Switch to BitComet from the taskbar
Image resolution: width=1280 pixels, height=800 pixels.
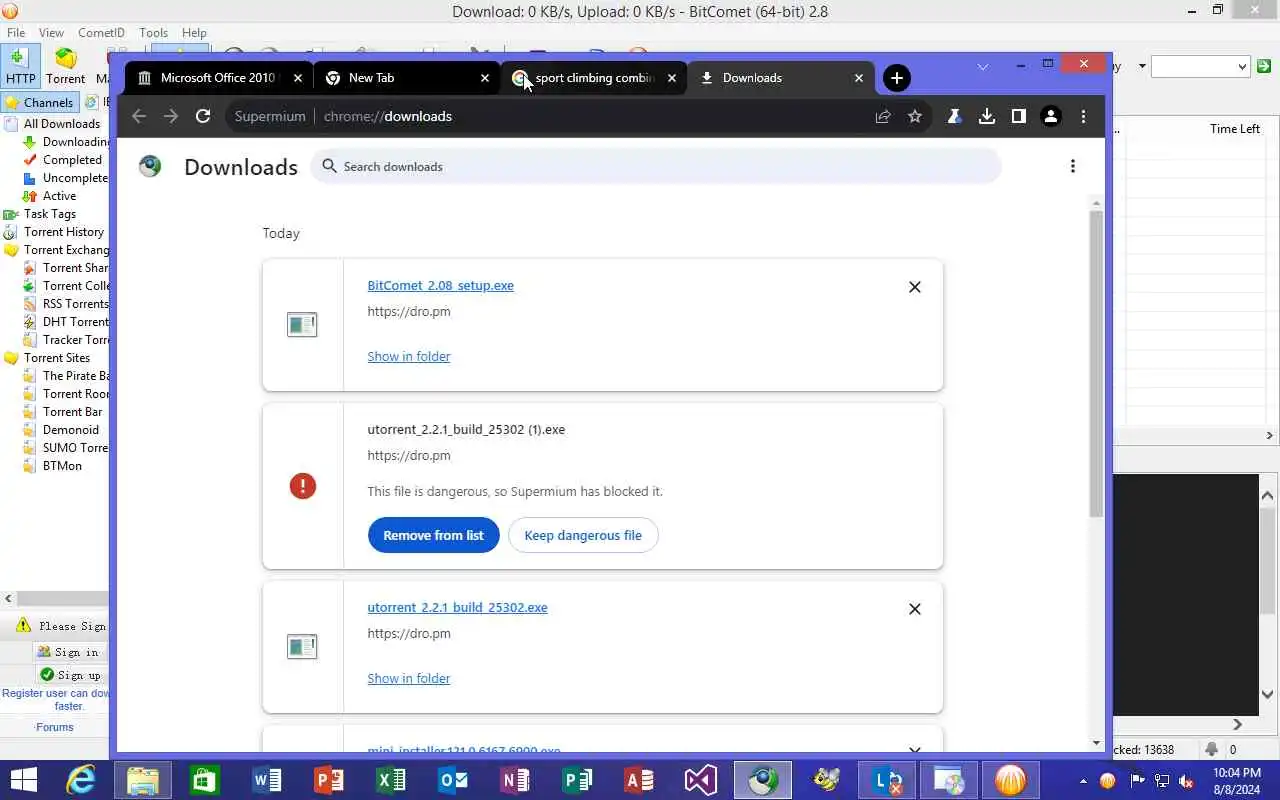(1011, 780)
